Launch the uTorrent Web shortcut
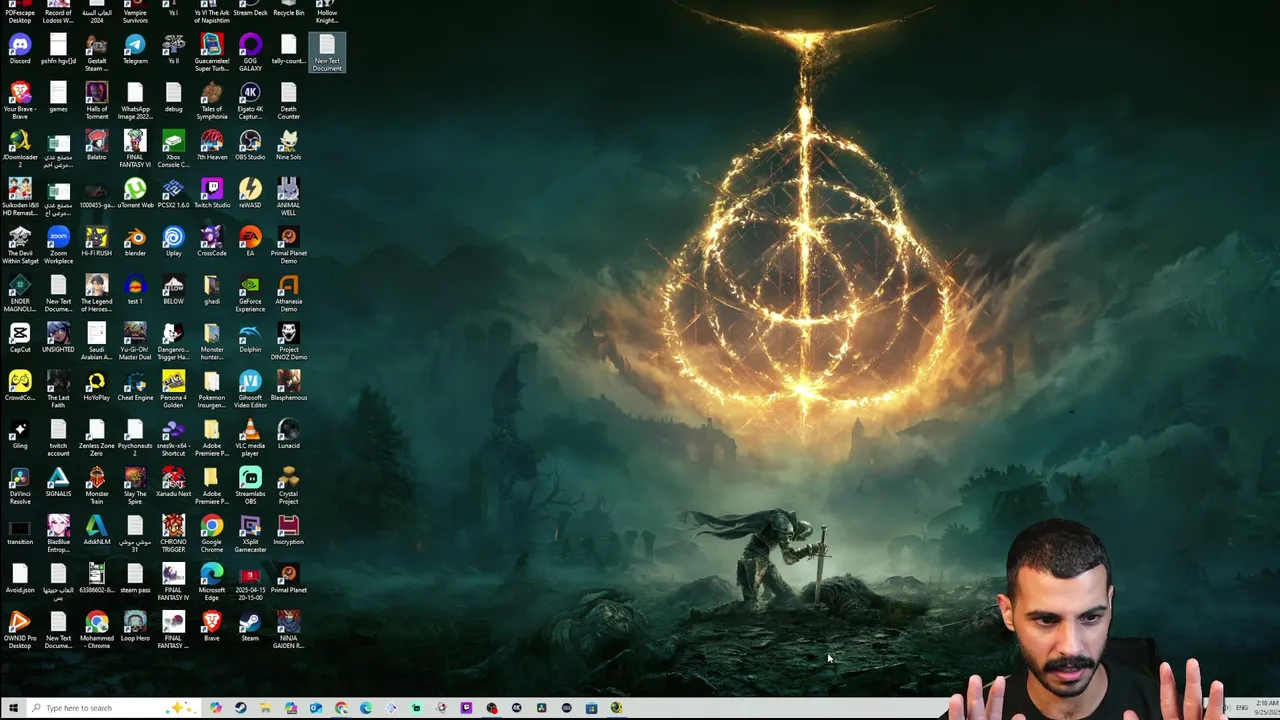1280x720 pixels. click(135, 193)
